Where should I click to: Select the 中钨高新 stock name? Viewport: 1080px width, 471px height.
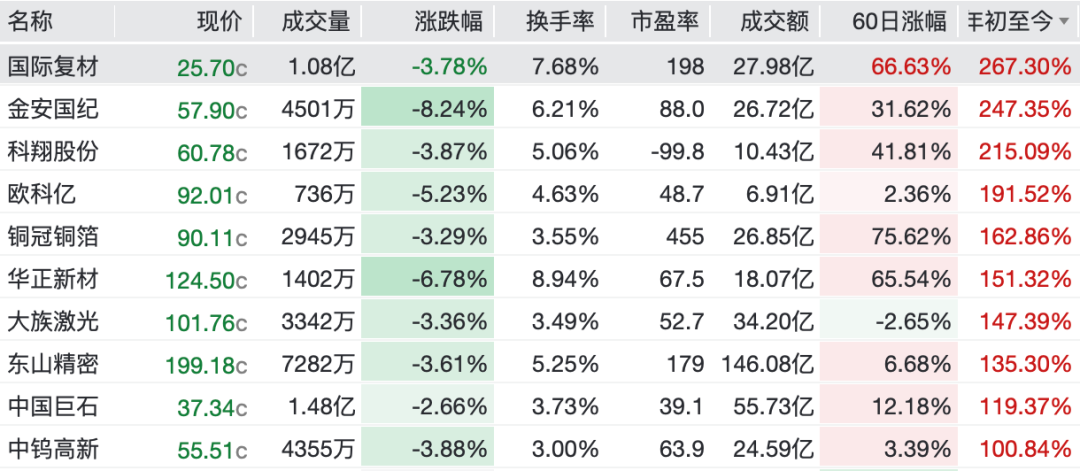(53, 450)
